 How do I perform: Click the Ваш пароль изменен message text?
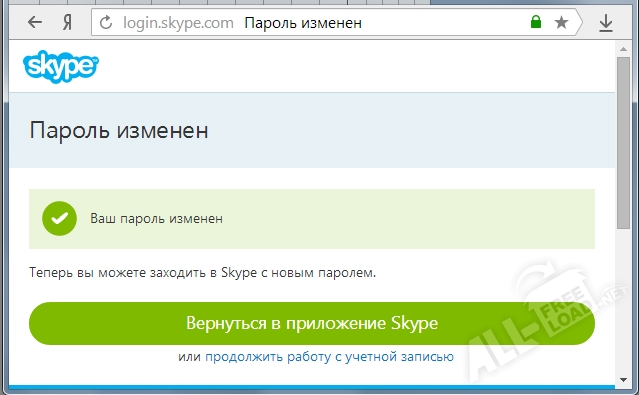tap(156, 218)
